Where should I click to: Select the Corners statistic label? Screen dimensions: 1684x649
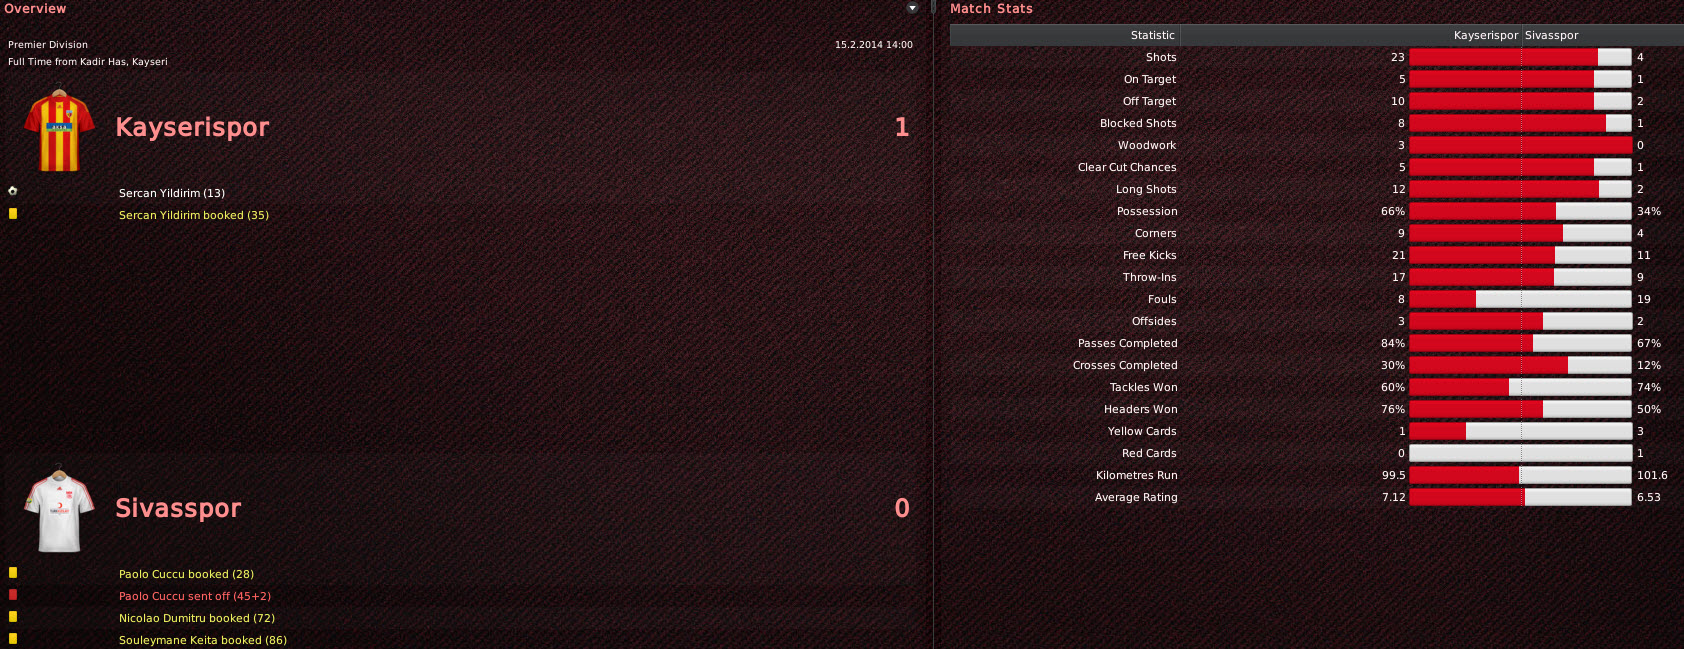click(1156, 233)
